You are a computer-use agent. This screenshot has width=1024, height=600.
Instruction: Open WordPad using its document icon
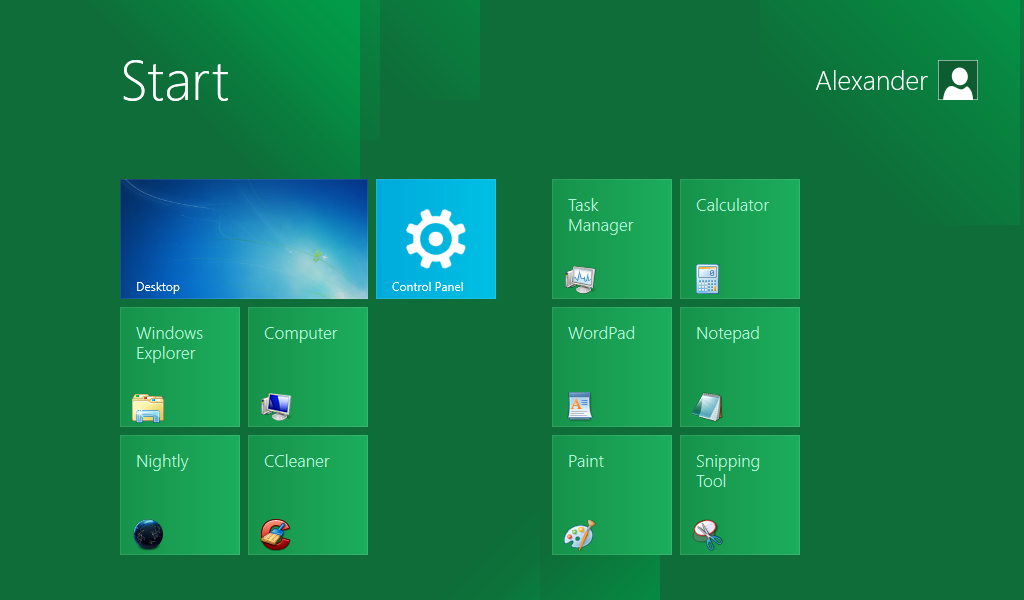click(580, 406)
